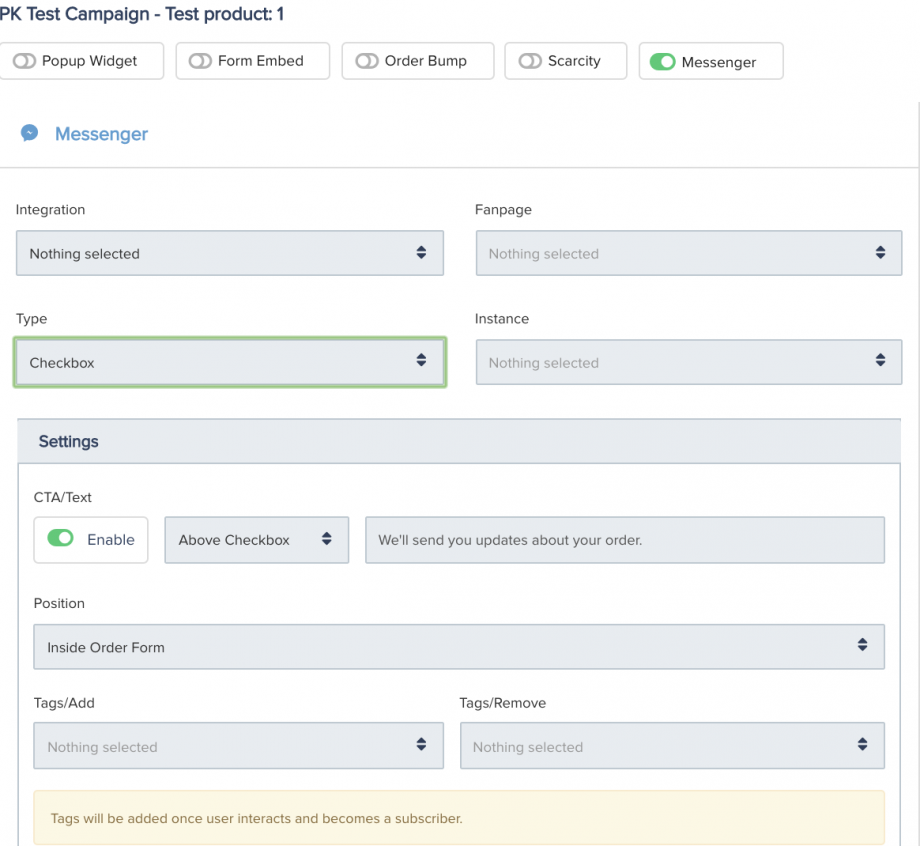Click the Position dropdown arrow icon
This screenshot has height=846, width=920.
click(862, 646)
